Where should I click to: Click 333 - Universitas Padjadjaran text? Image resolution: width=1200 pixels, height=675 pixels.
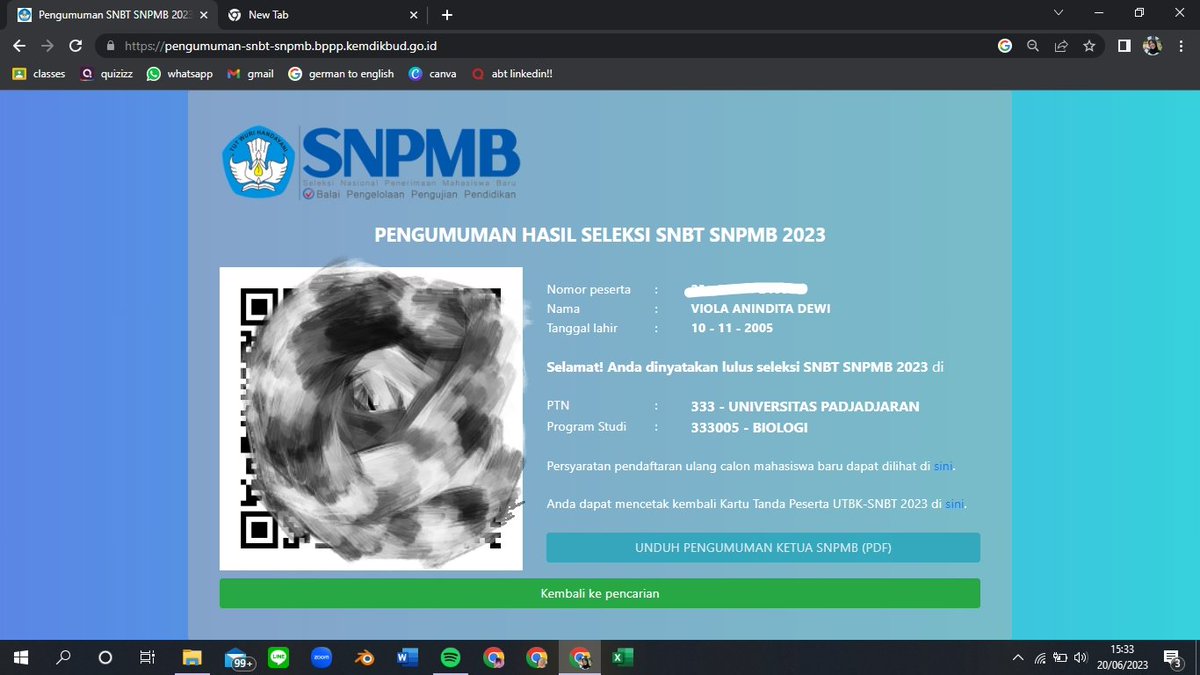click(805, 407)
